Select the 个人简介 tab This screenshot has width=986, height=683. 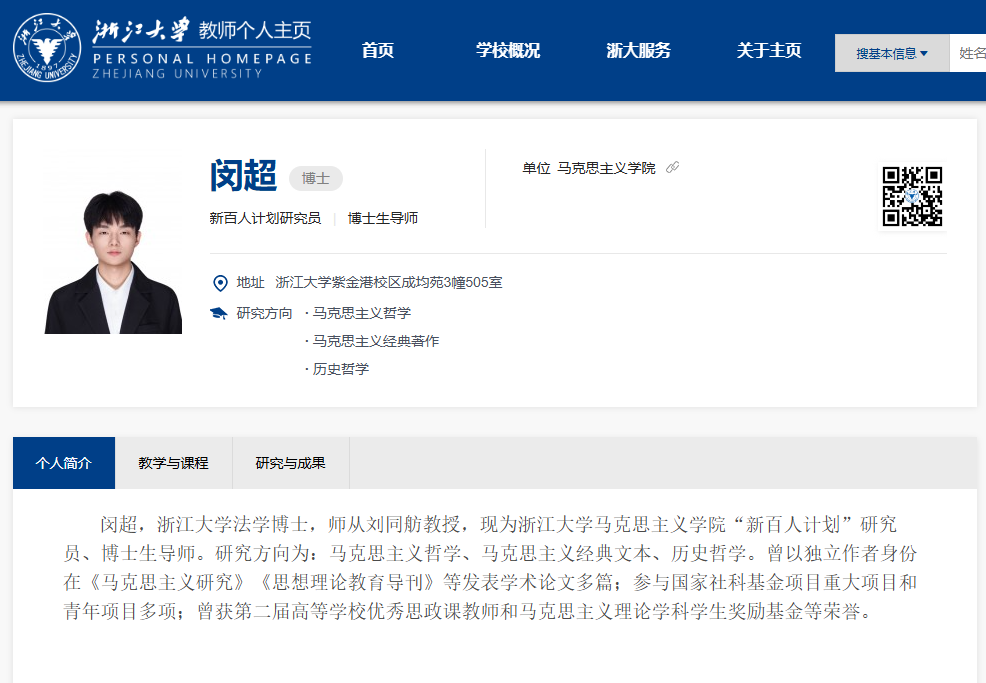(x=64, y=463)
